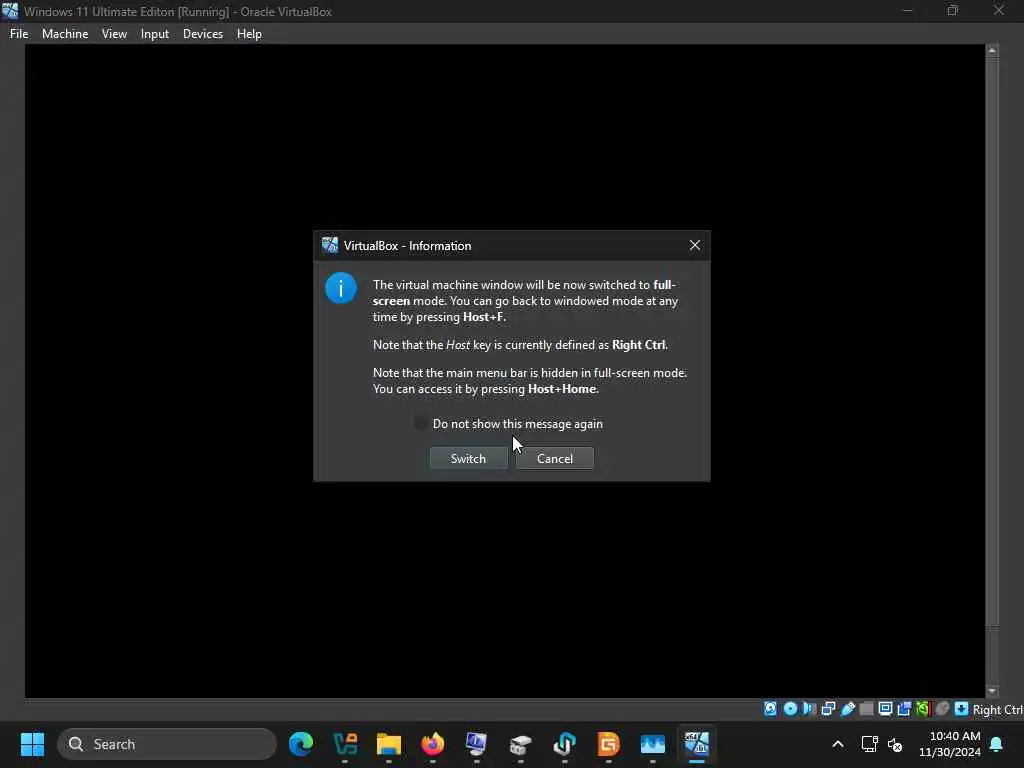
Task: Open the Devices menu
Action: pos(202,34)
